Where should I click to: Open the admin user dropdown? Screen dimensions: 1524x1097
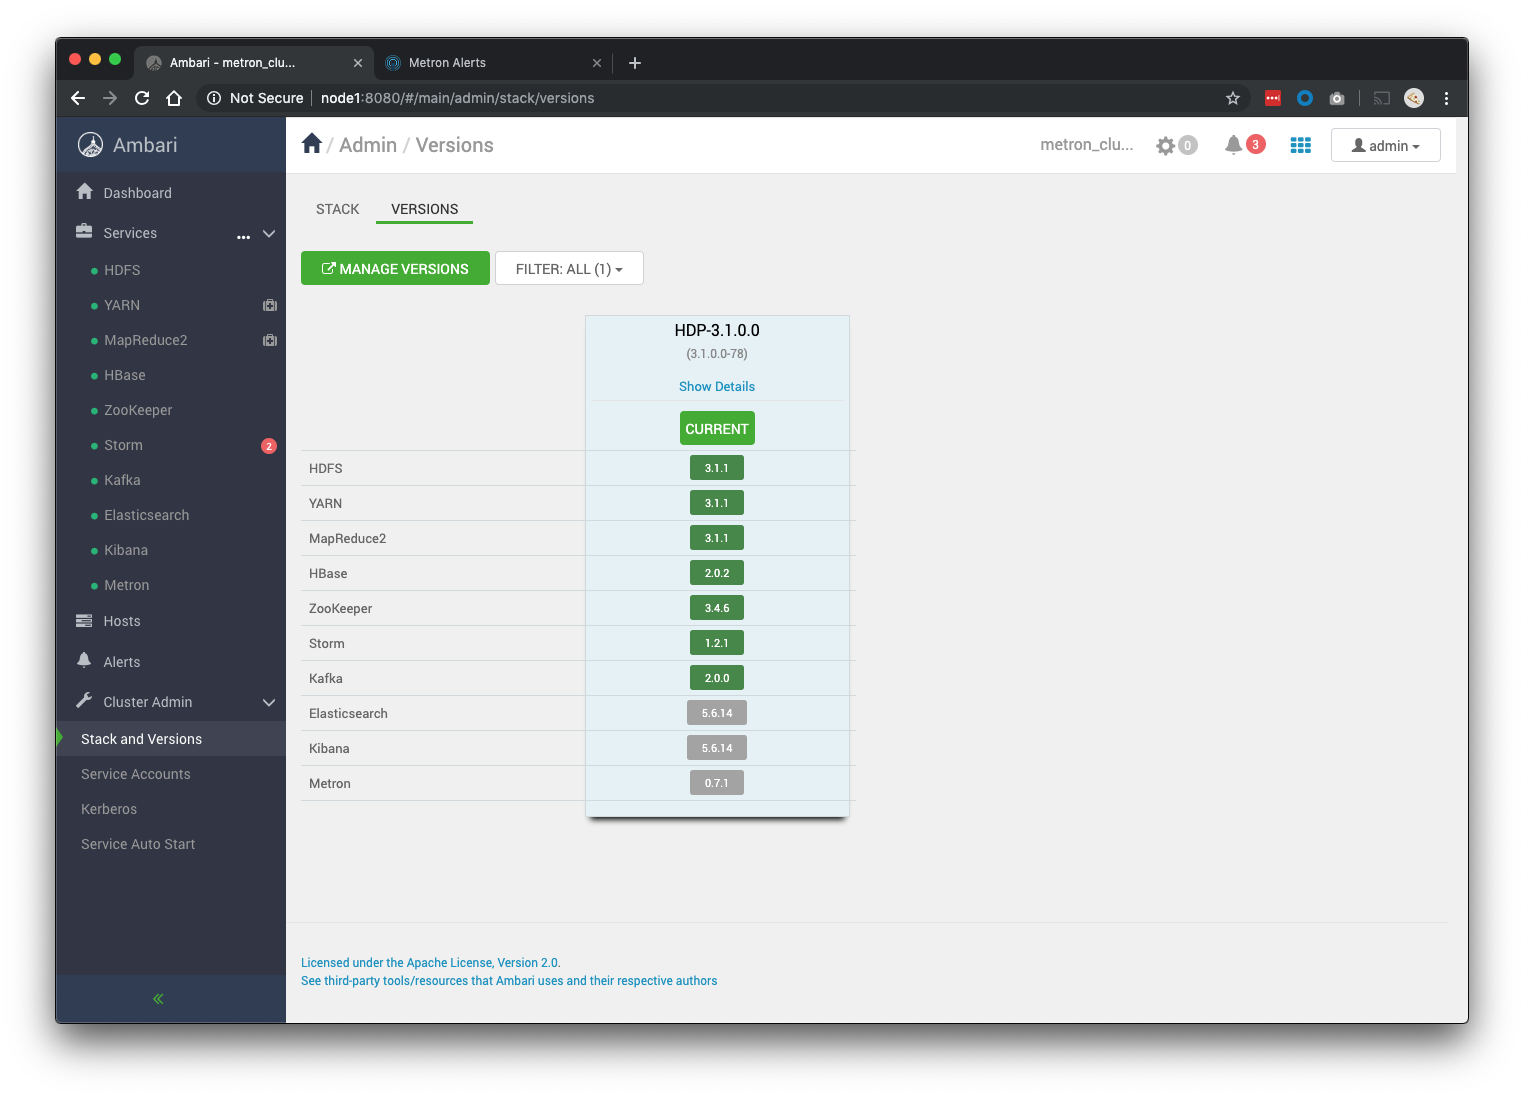click(x=1386, y=145)
